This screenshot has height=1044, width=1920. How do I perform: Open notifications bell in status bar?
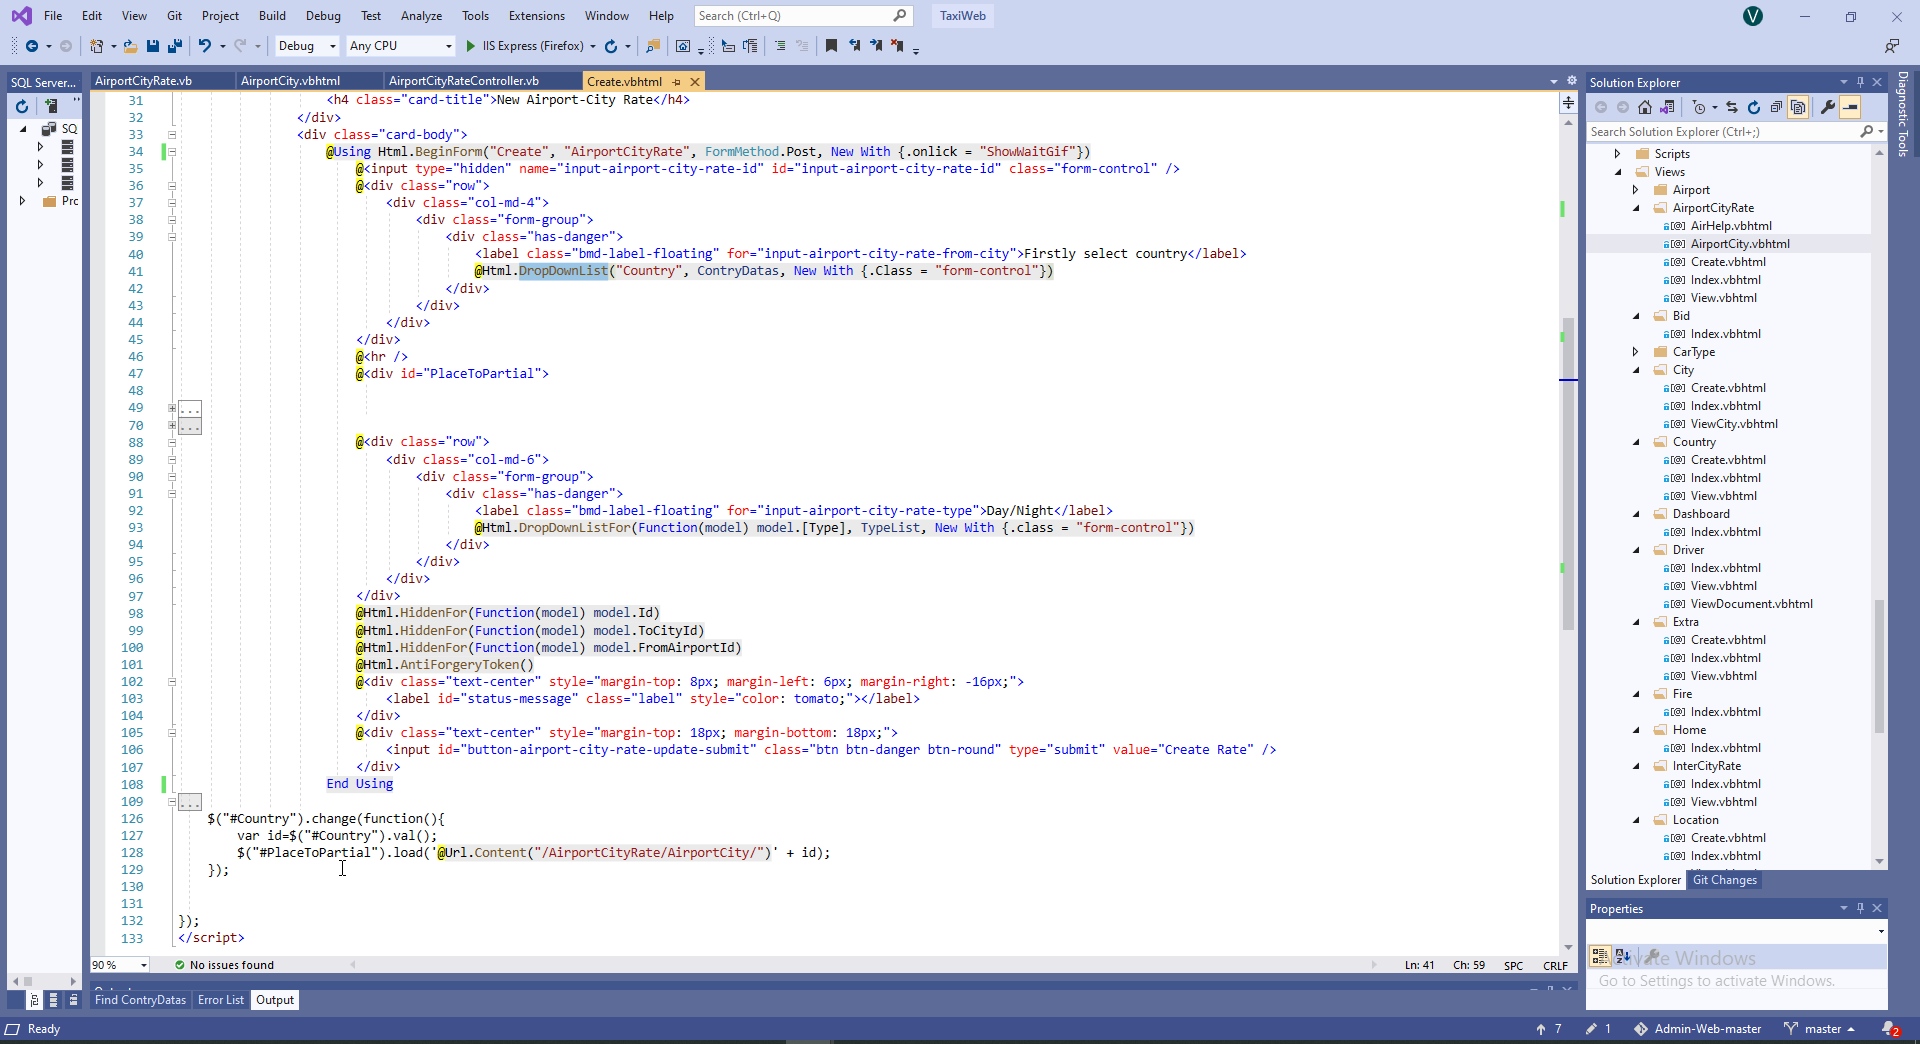[x=1890, y=1029]
